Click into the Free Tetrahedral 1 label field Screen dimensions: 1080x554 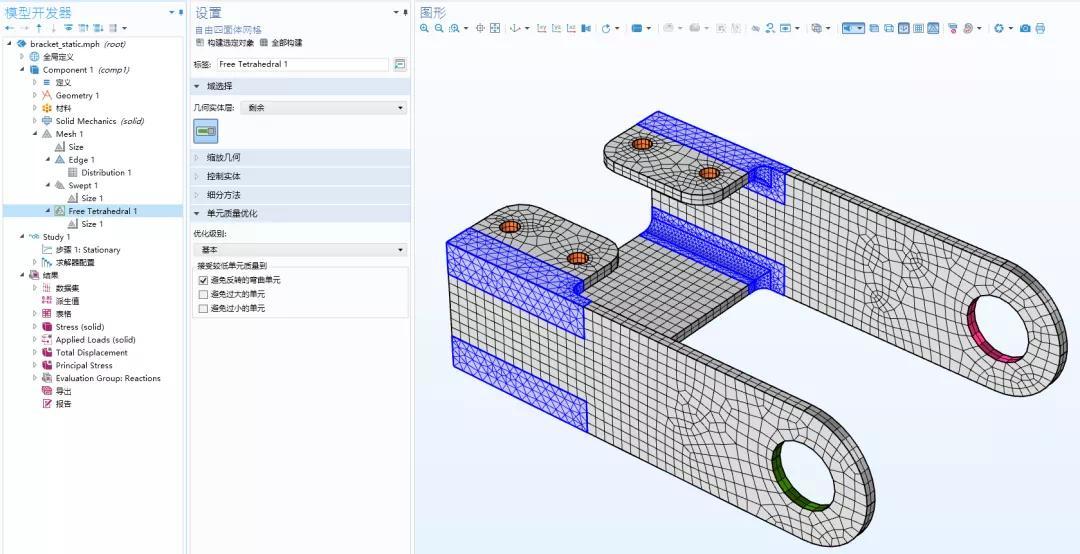click(302, 64)
